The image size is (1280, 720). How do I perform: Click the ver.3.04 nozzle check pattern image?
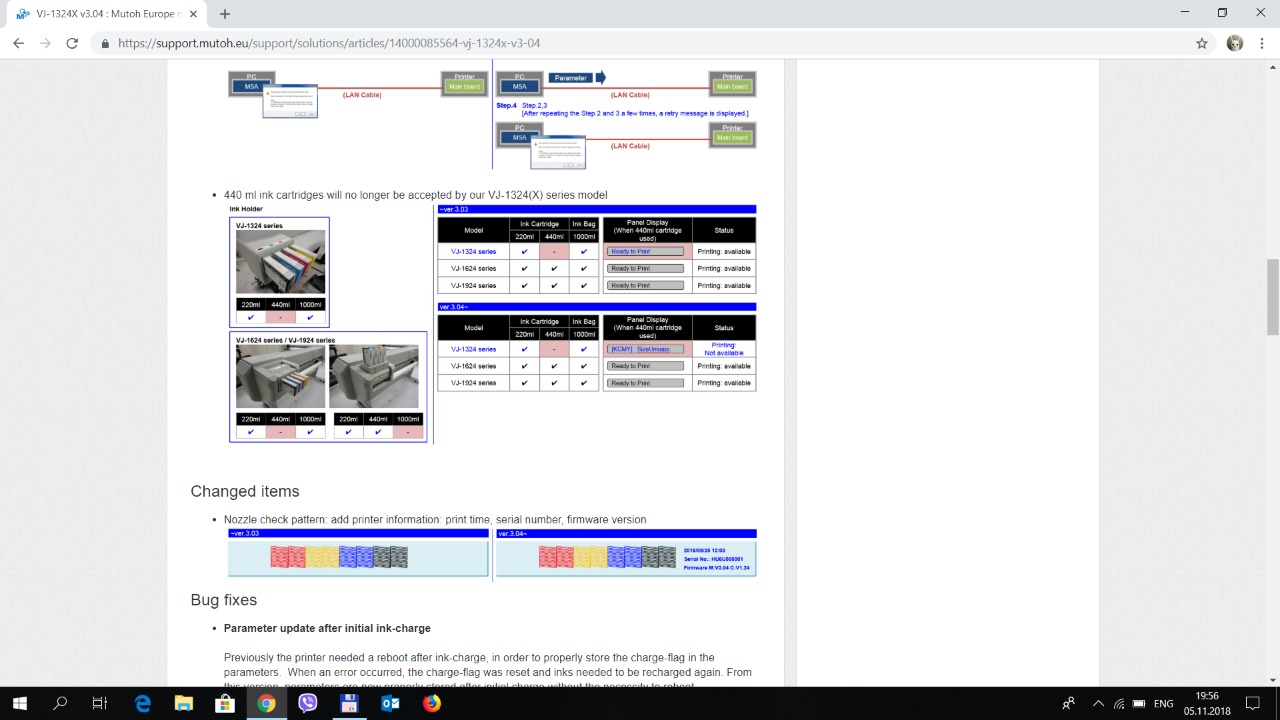(x=626, y=558)
